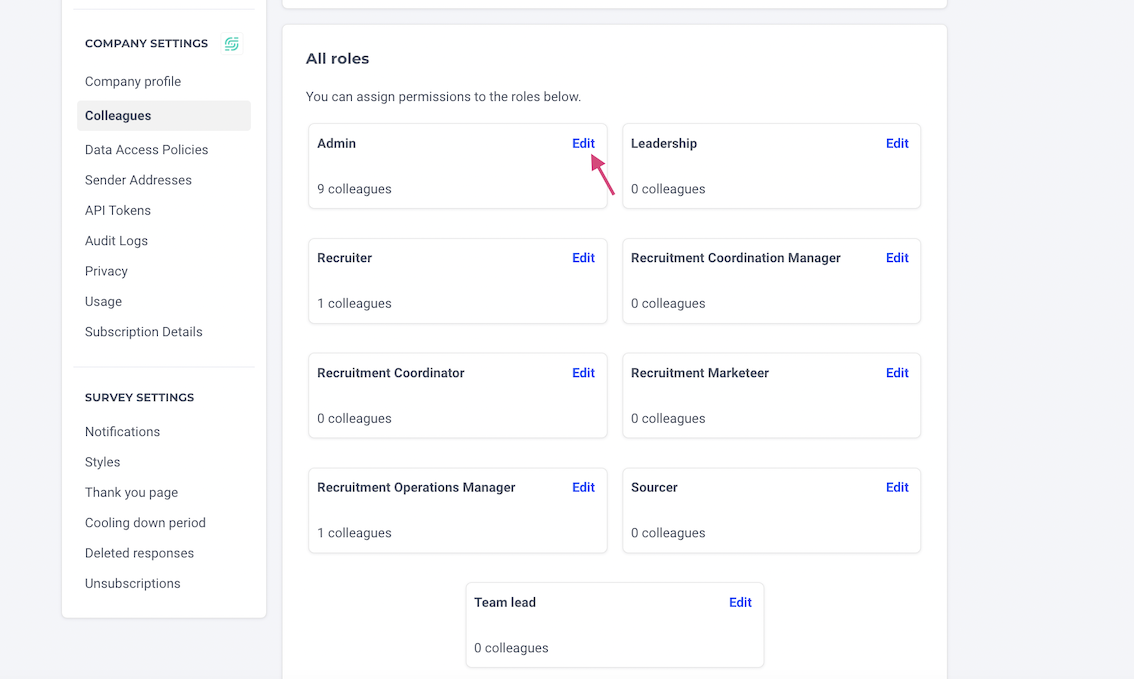
Task: Open survey Notifications settings
Action: (122, 432)
